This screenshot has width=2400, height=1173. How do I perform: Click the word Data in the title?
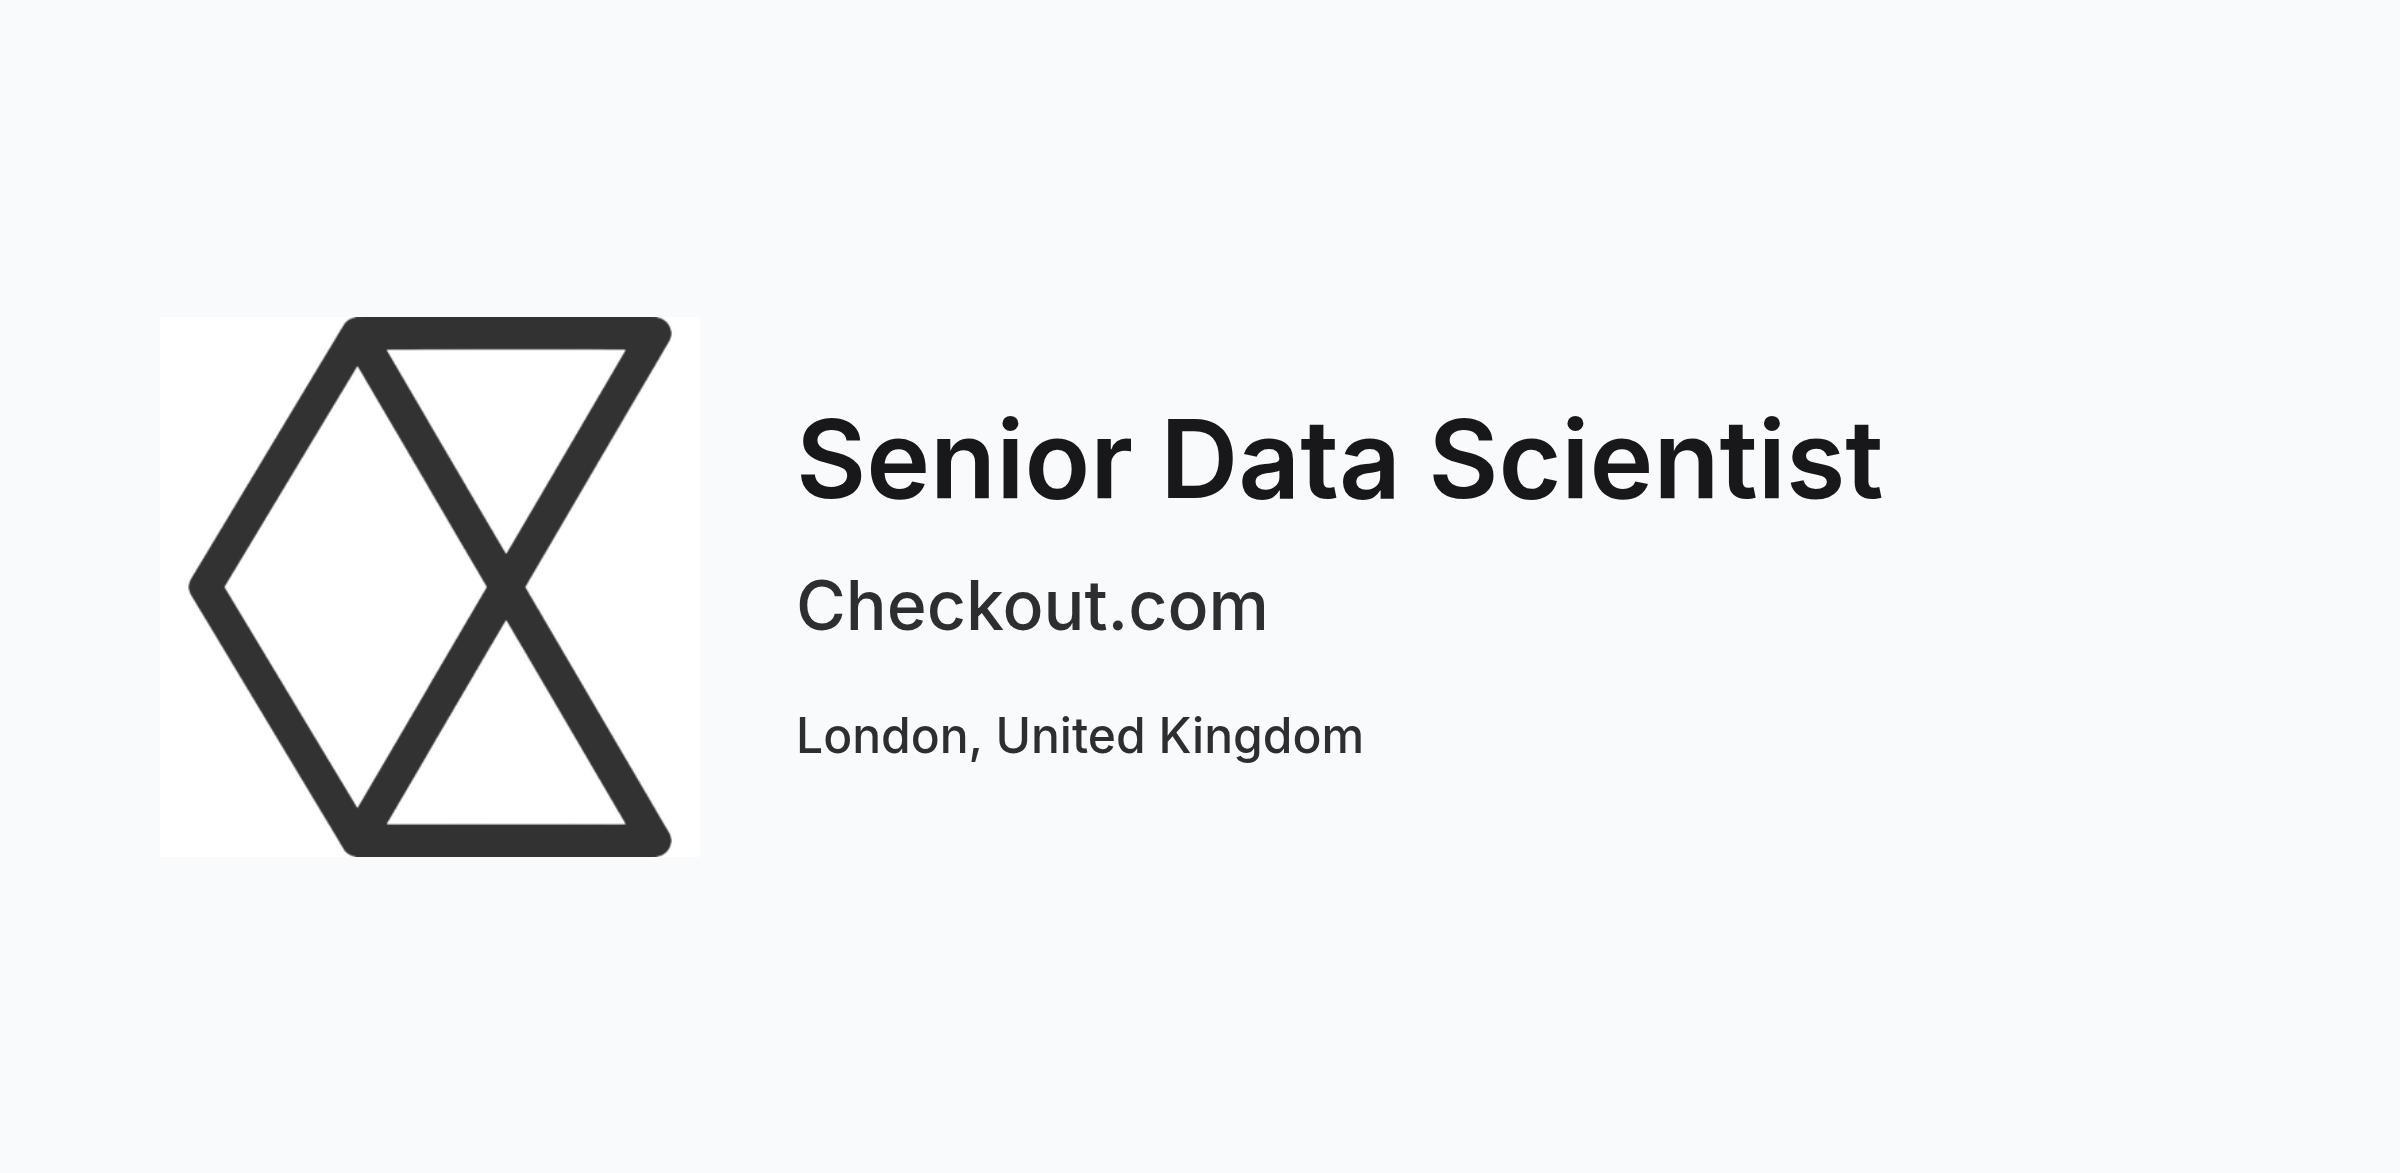pos(1279,460)
